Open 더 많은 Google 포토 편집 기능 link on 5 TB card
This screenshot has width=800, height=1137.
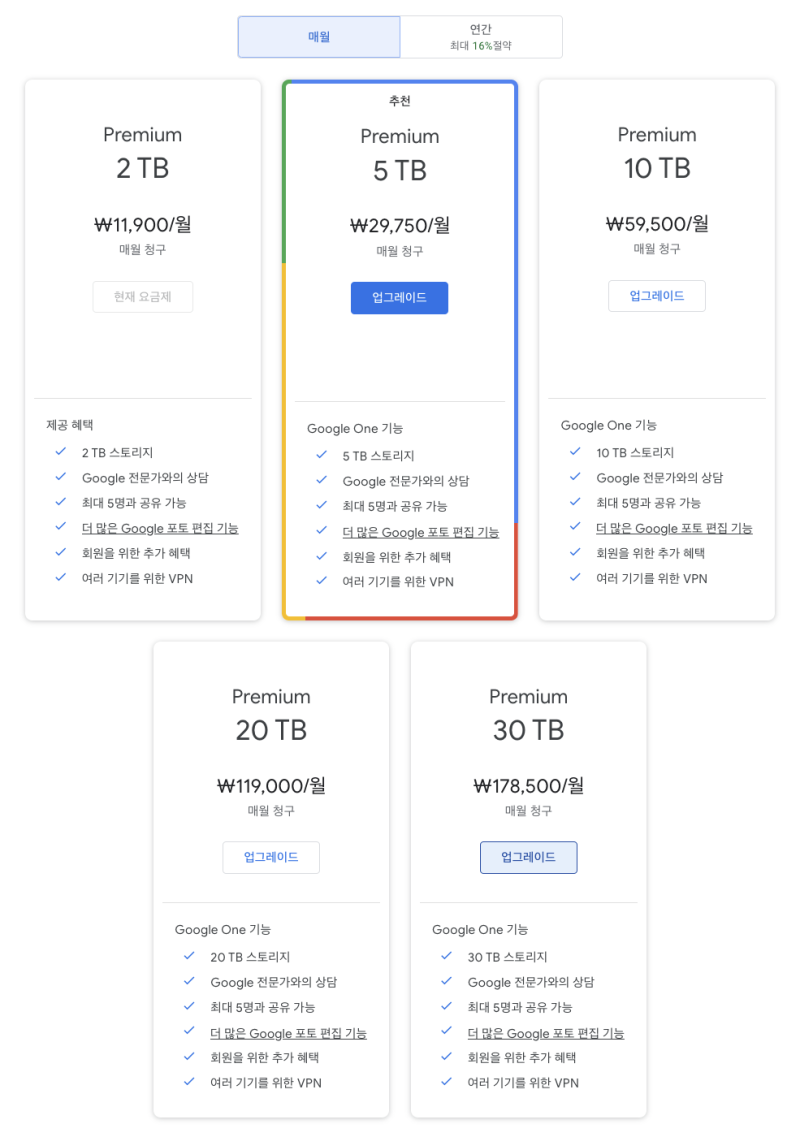(420, 533)
